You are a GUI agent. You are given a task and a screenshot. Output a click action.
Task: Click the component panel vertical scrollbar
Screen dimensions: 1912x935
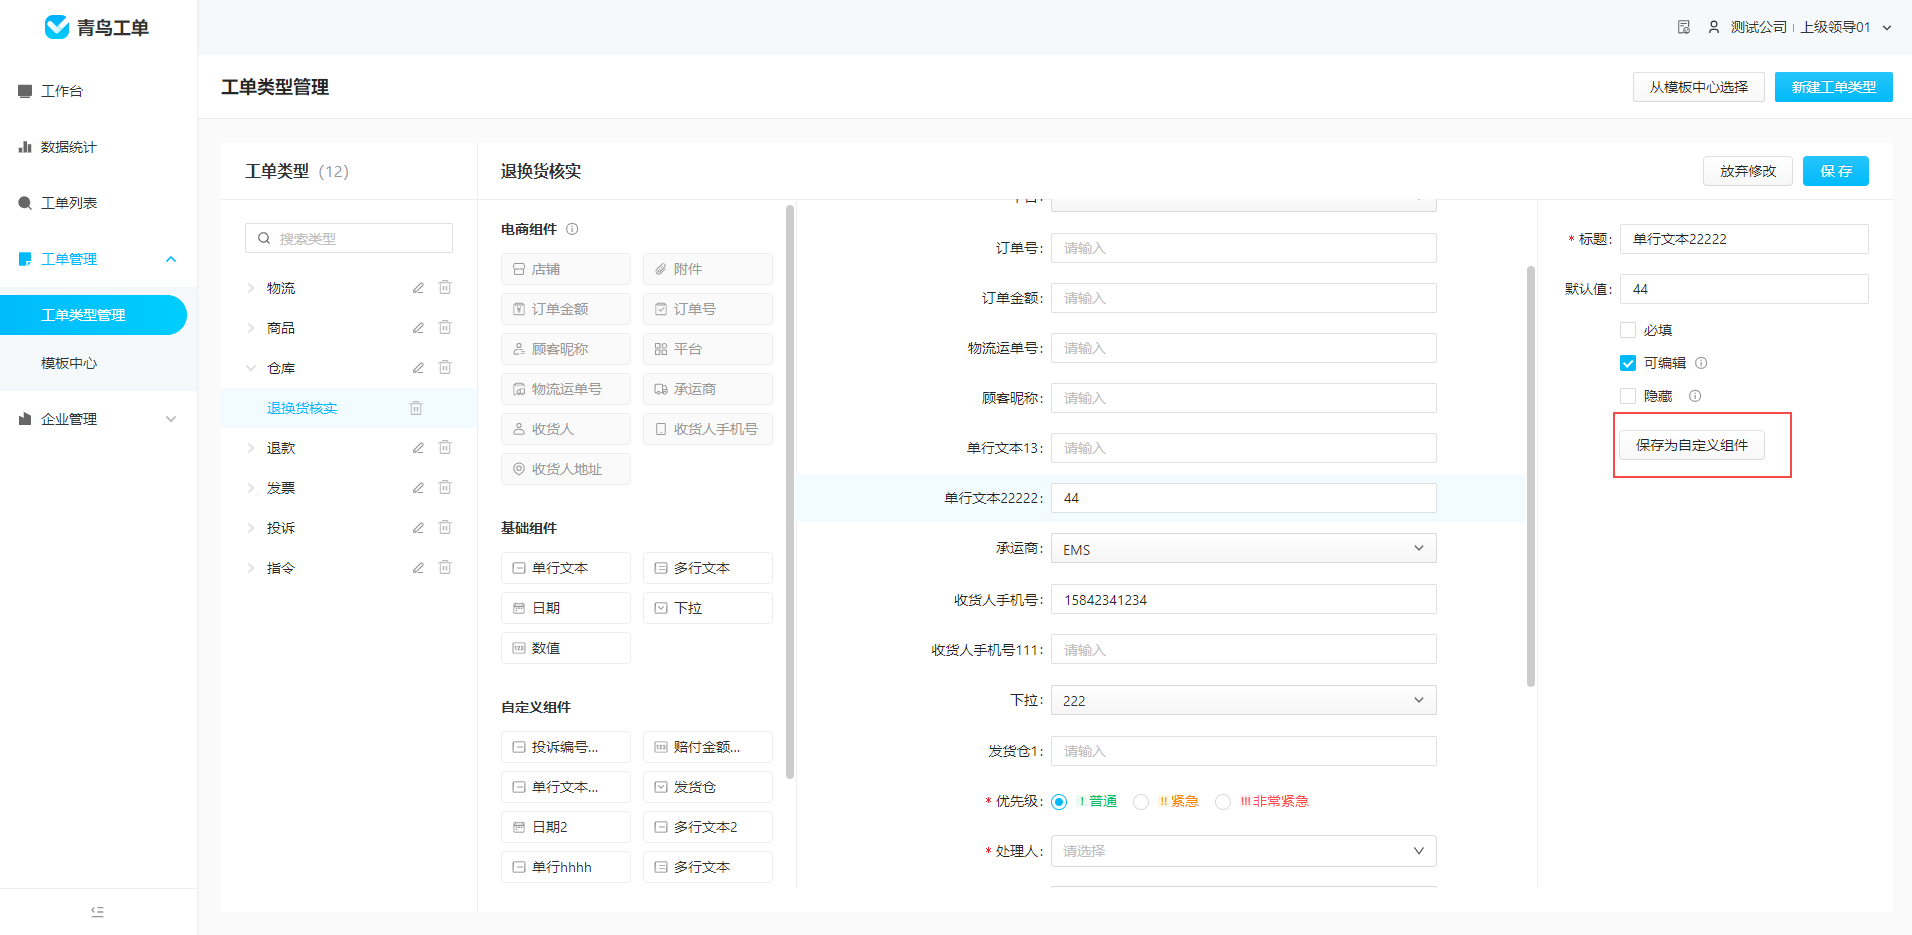790,491
